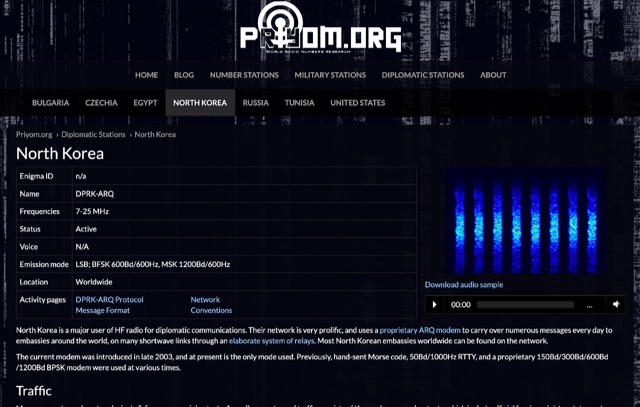Open the Diplomatic Stations menu

point(423,75)
